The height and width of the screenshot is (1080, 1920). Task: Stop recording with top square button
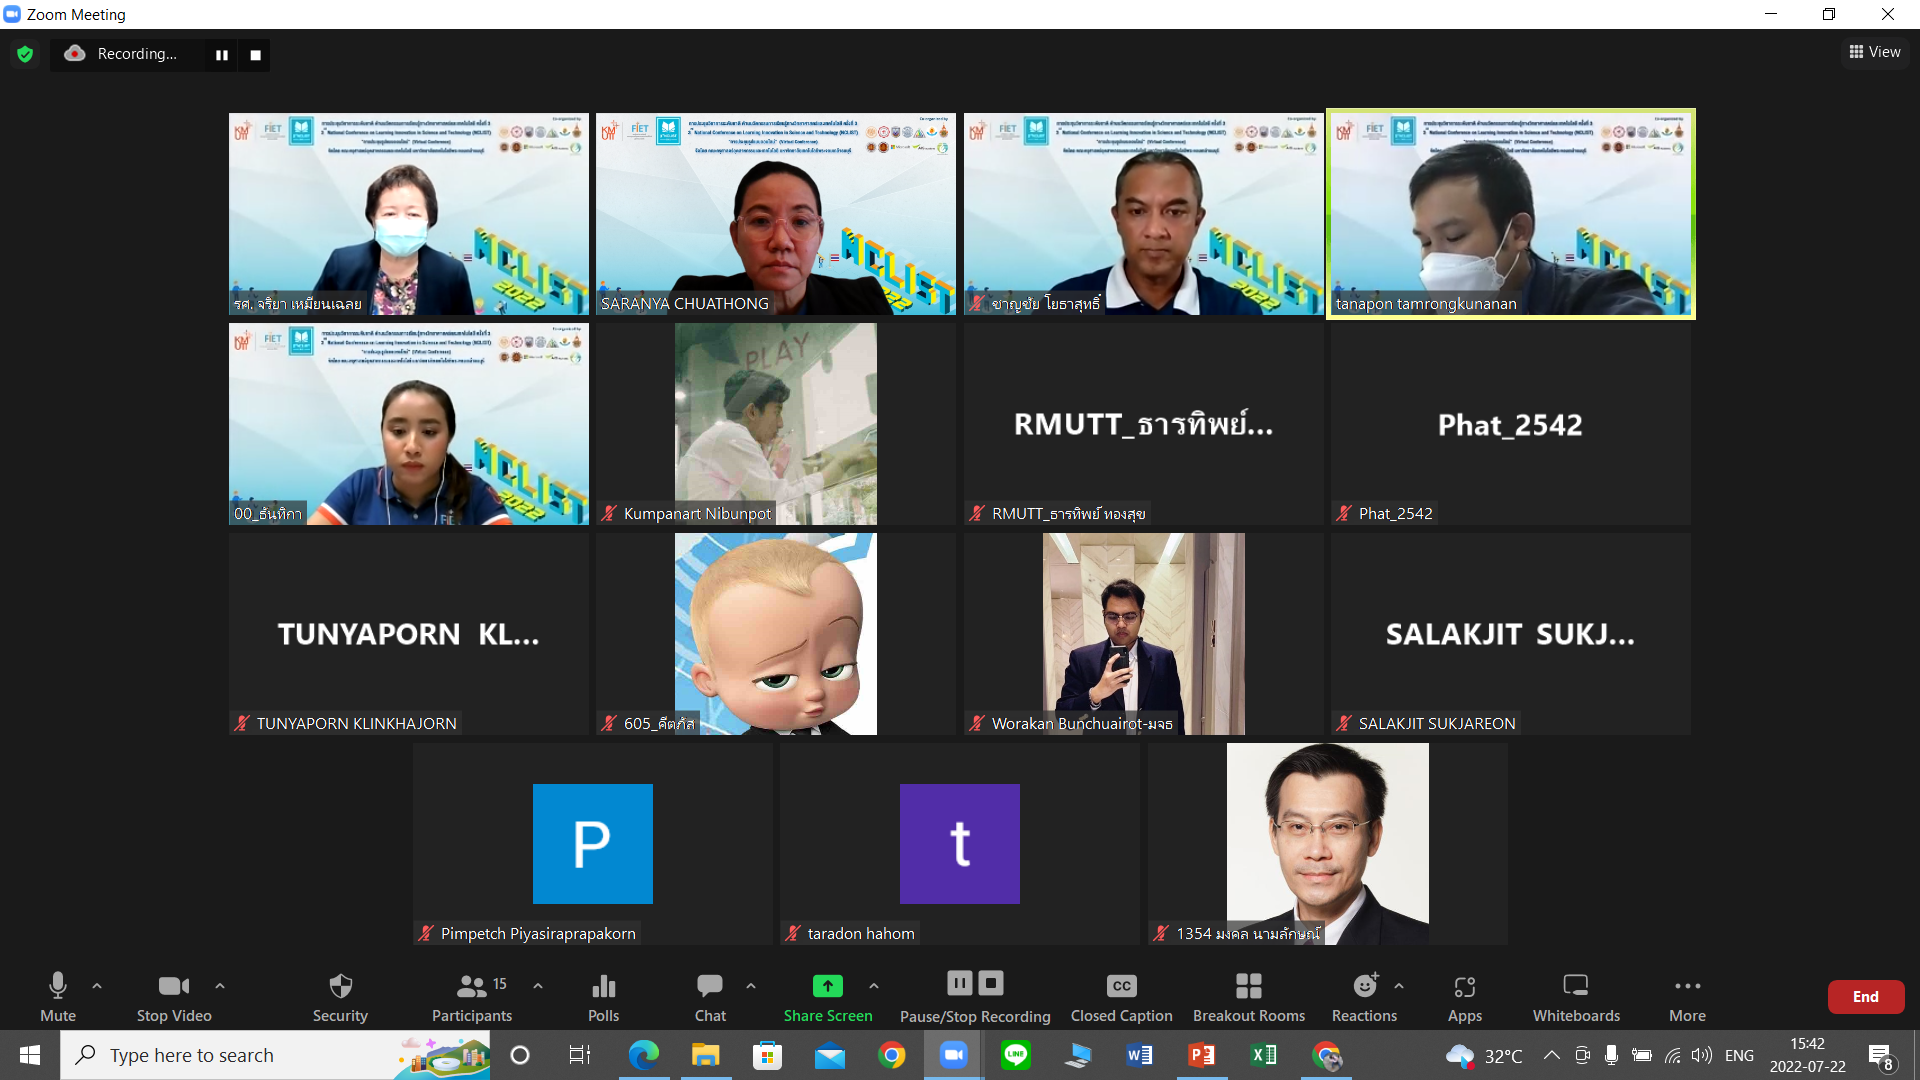tap(256, 55)
